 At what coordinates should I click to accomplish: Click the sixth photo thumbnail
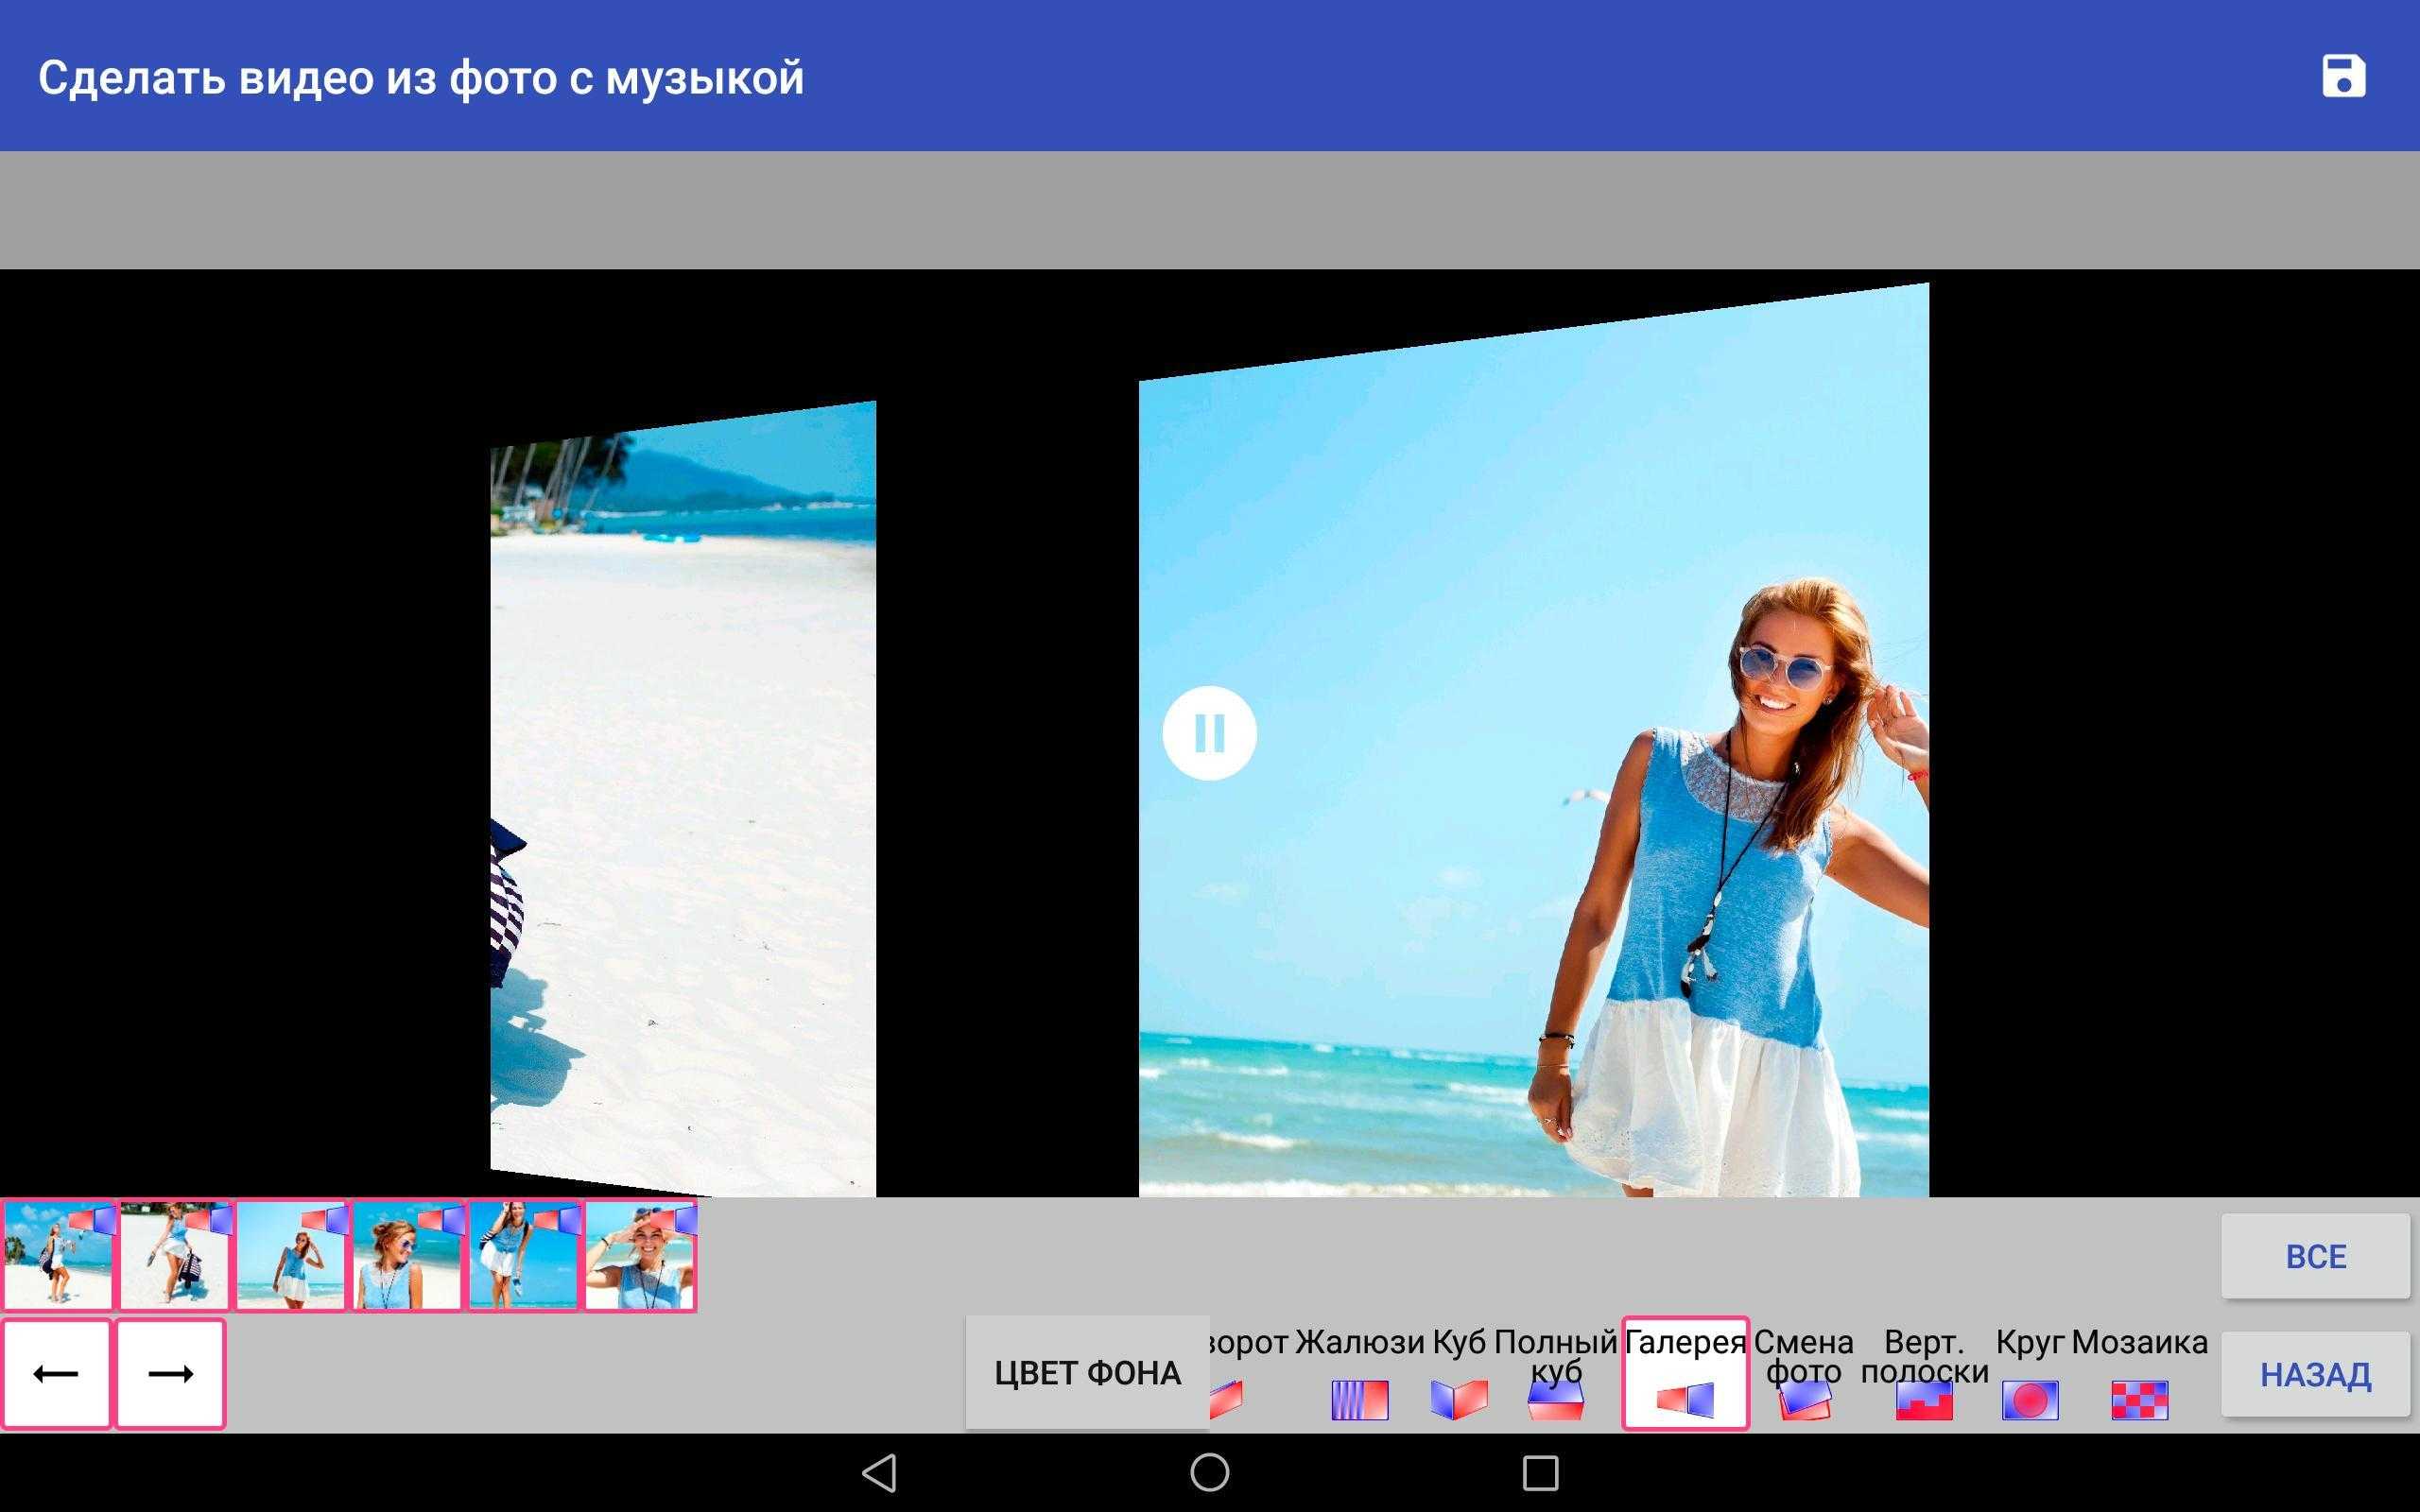(643, 1254)
